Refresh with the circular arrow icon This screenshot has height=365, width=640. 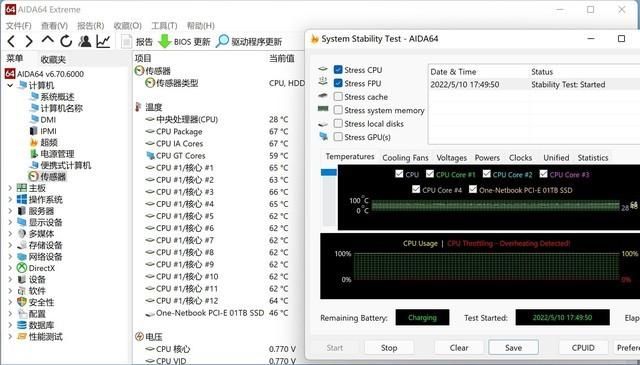coord(66,41)
